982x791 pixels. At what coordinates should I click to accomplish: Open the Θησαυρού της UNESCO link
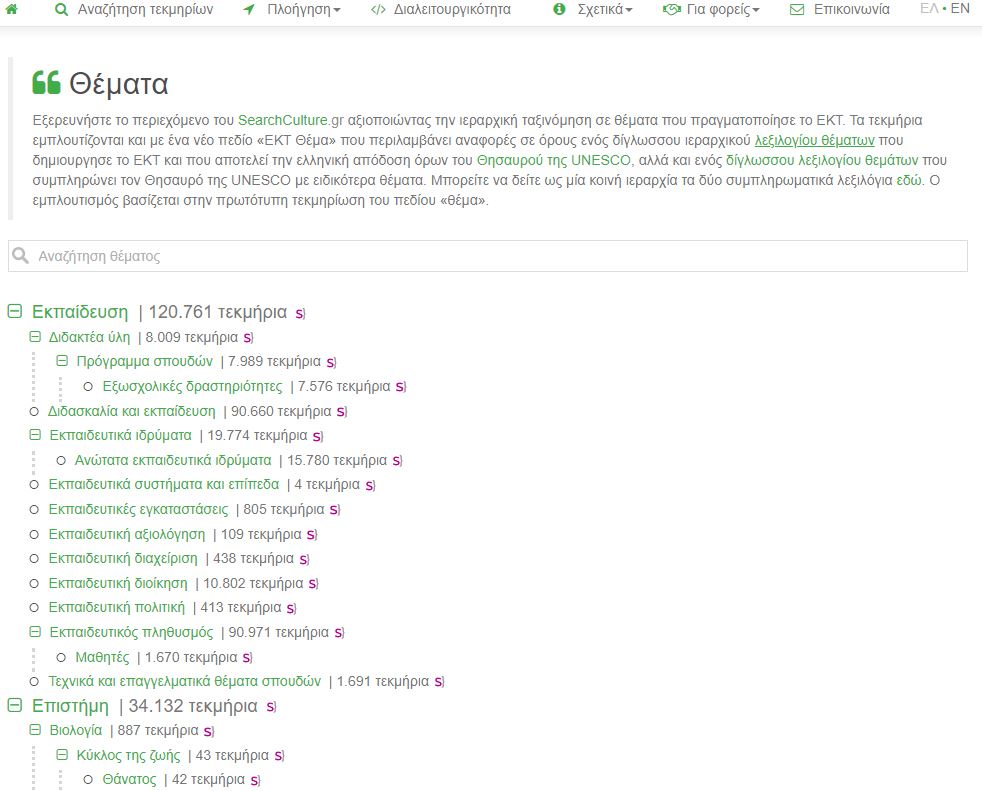pyautogui.click(x=554, y=160)
